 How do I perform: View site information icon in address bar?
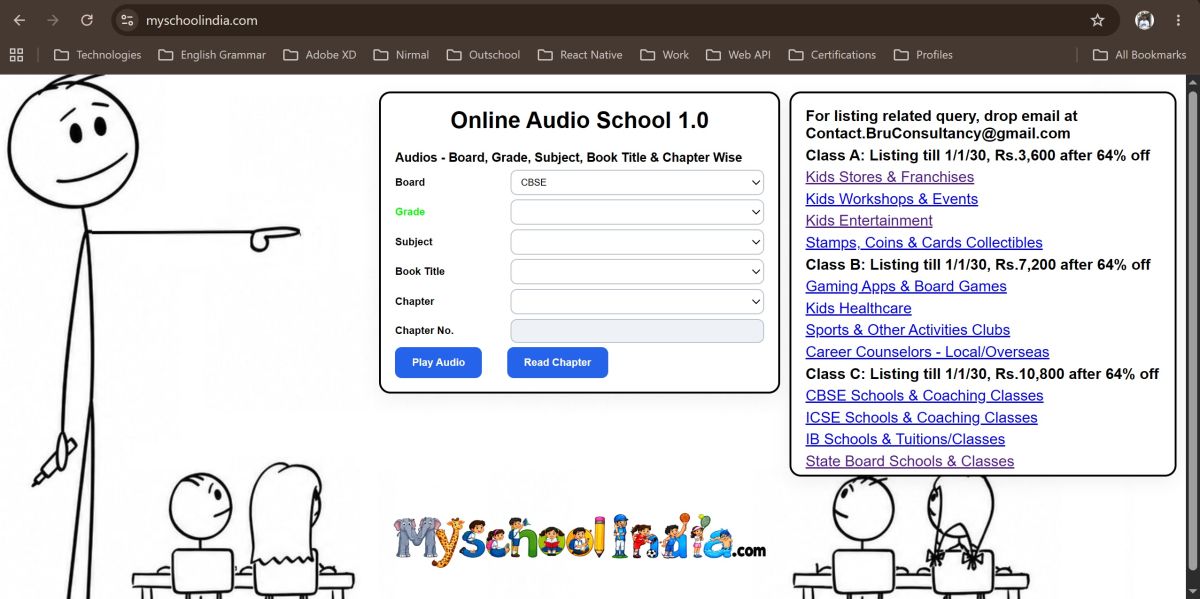(x=126, y=20)
